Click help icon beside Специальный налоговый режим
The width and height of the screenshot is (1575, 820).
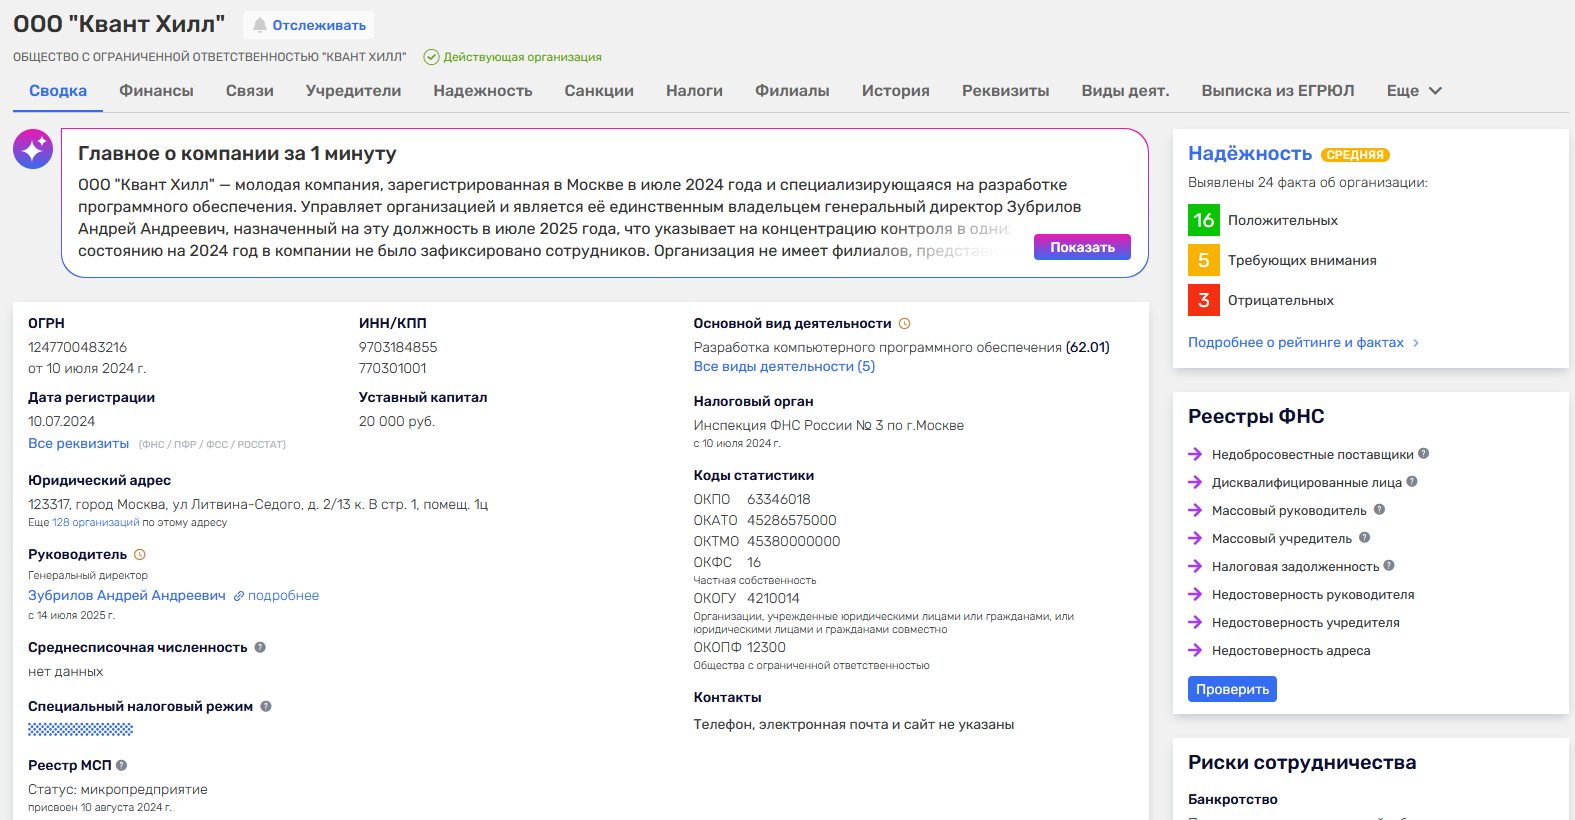point(266,706)
